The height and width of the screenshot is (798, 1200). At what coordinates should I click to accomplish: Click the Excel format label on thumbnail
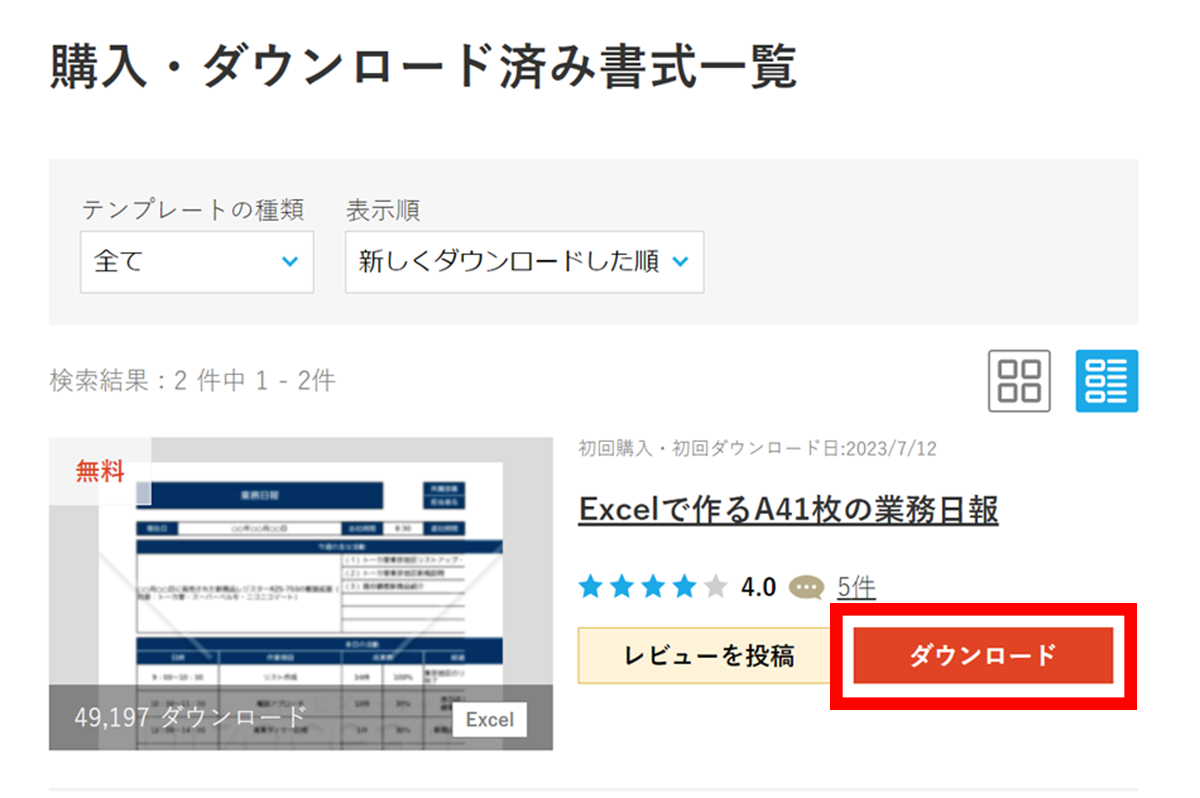[x=490, y=720]
